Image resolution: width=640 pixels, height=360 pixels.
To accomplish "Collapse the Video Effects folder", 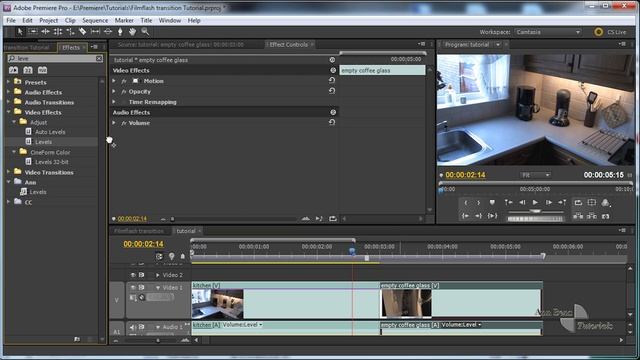I will coord(9,112).
